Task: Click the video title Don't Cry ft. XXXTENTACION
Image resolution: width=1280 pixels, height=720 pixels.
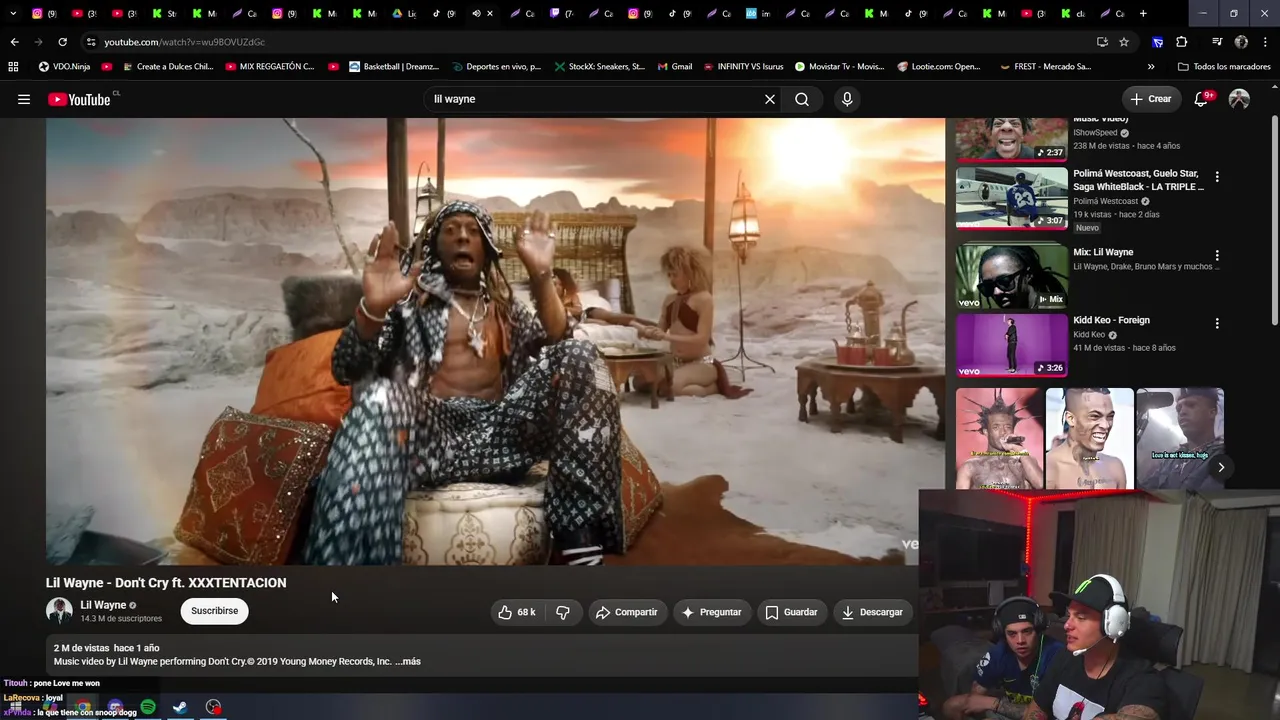Action: (166, 583)
